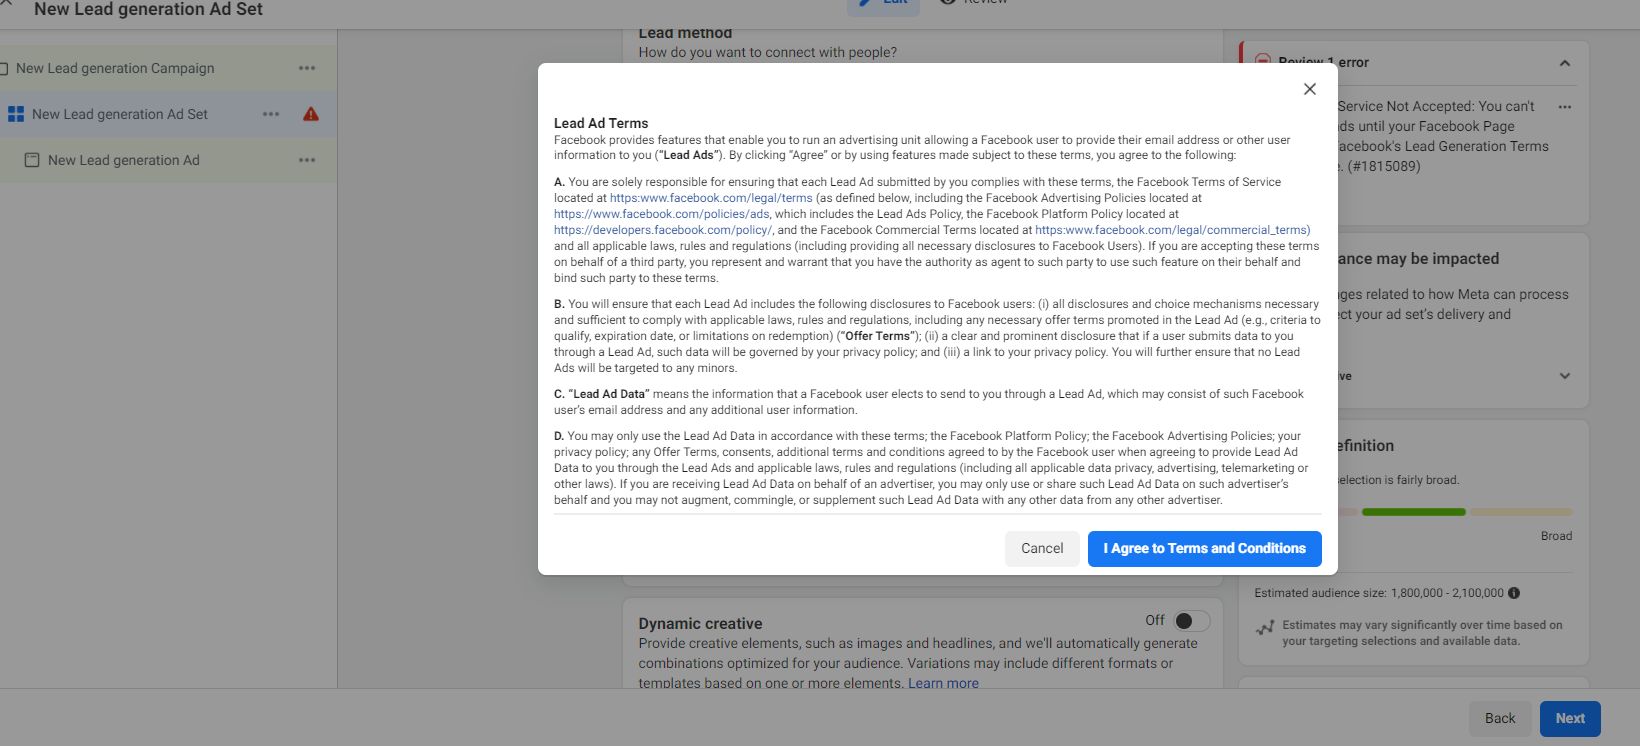Open the legal/commercial_terms link

pos(1172,230)
